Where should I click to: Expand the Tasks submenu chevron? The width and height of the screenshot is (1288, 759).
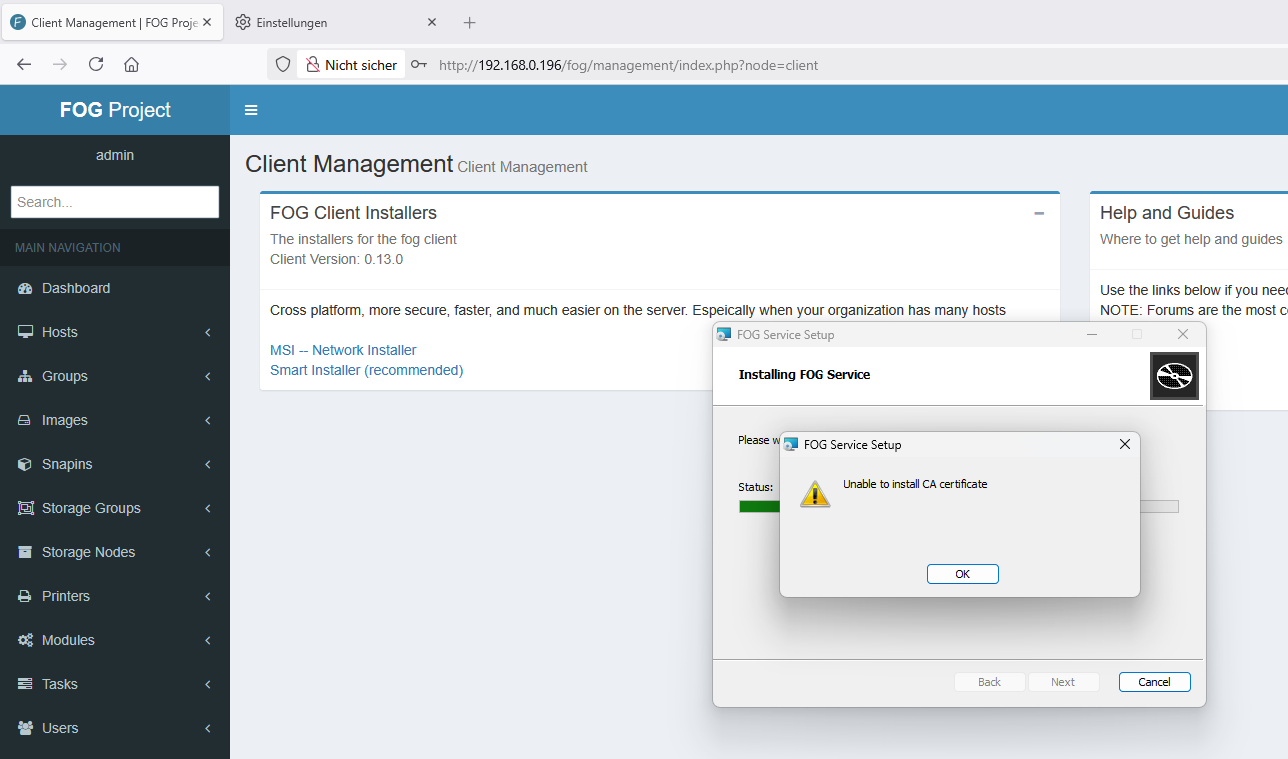(208, 684)
